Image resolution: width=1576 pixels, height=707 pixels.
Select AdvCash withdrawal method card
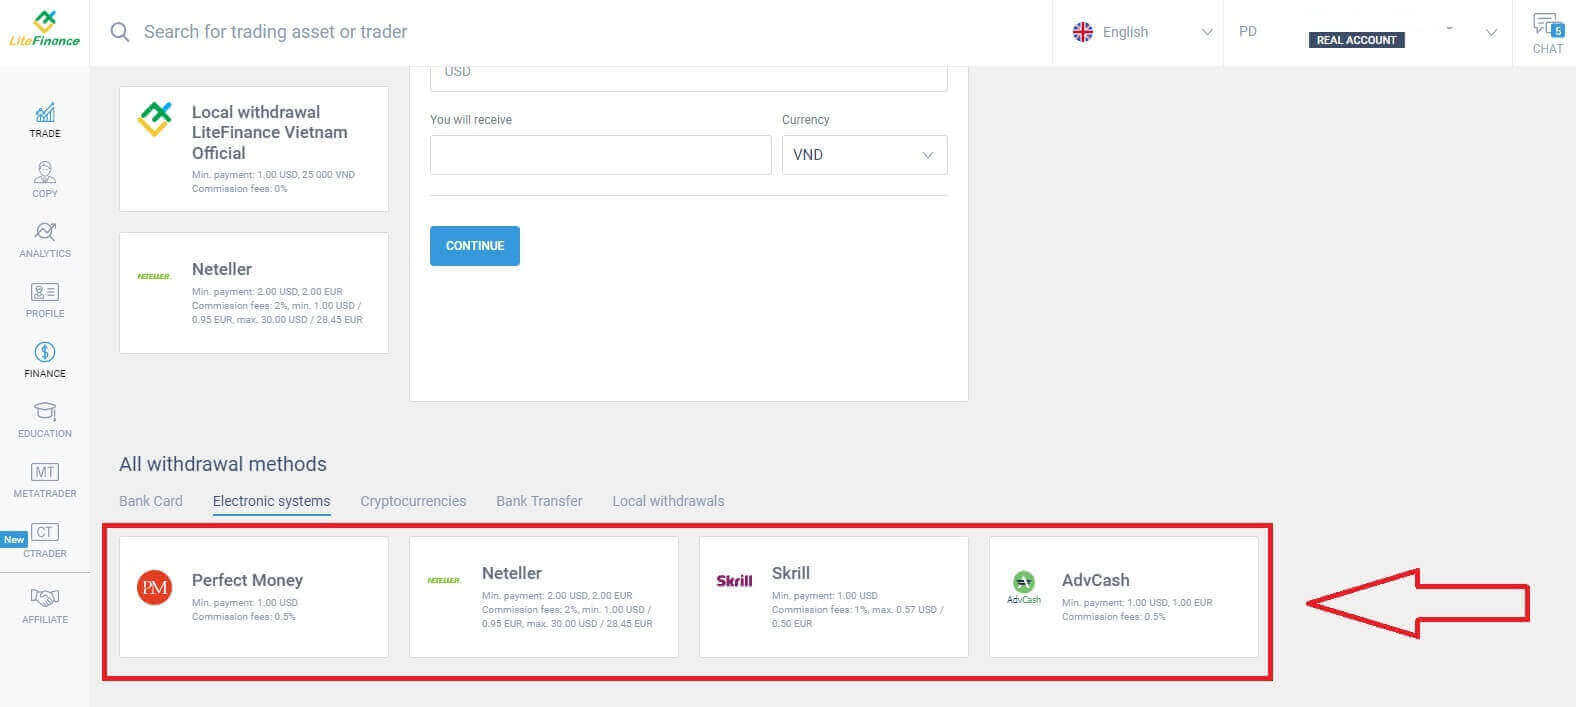tap(1124, 597)
